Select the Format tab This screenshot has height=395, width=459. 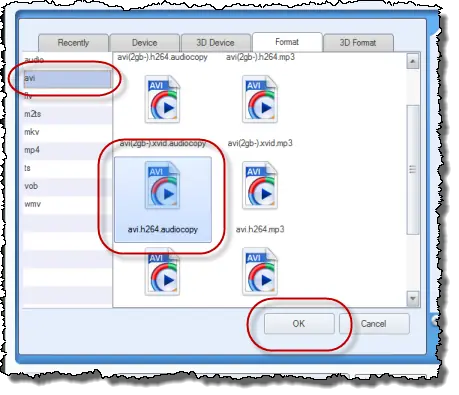coord(287,42)
